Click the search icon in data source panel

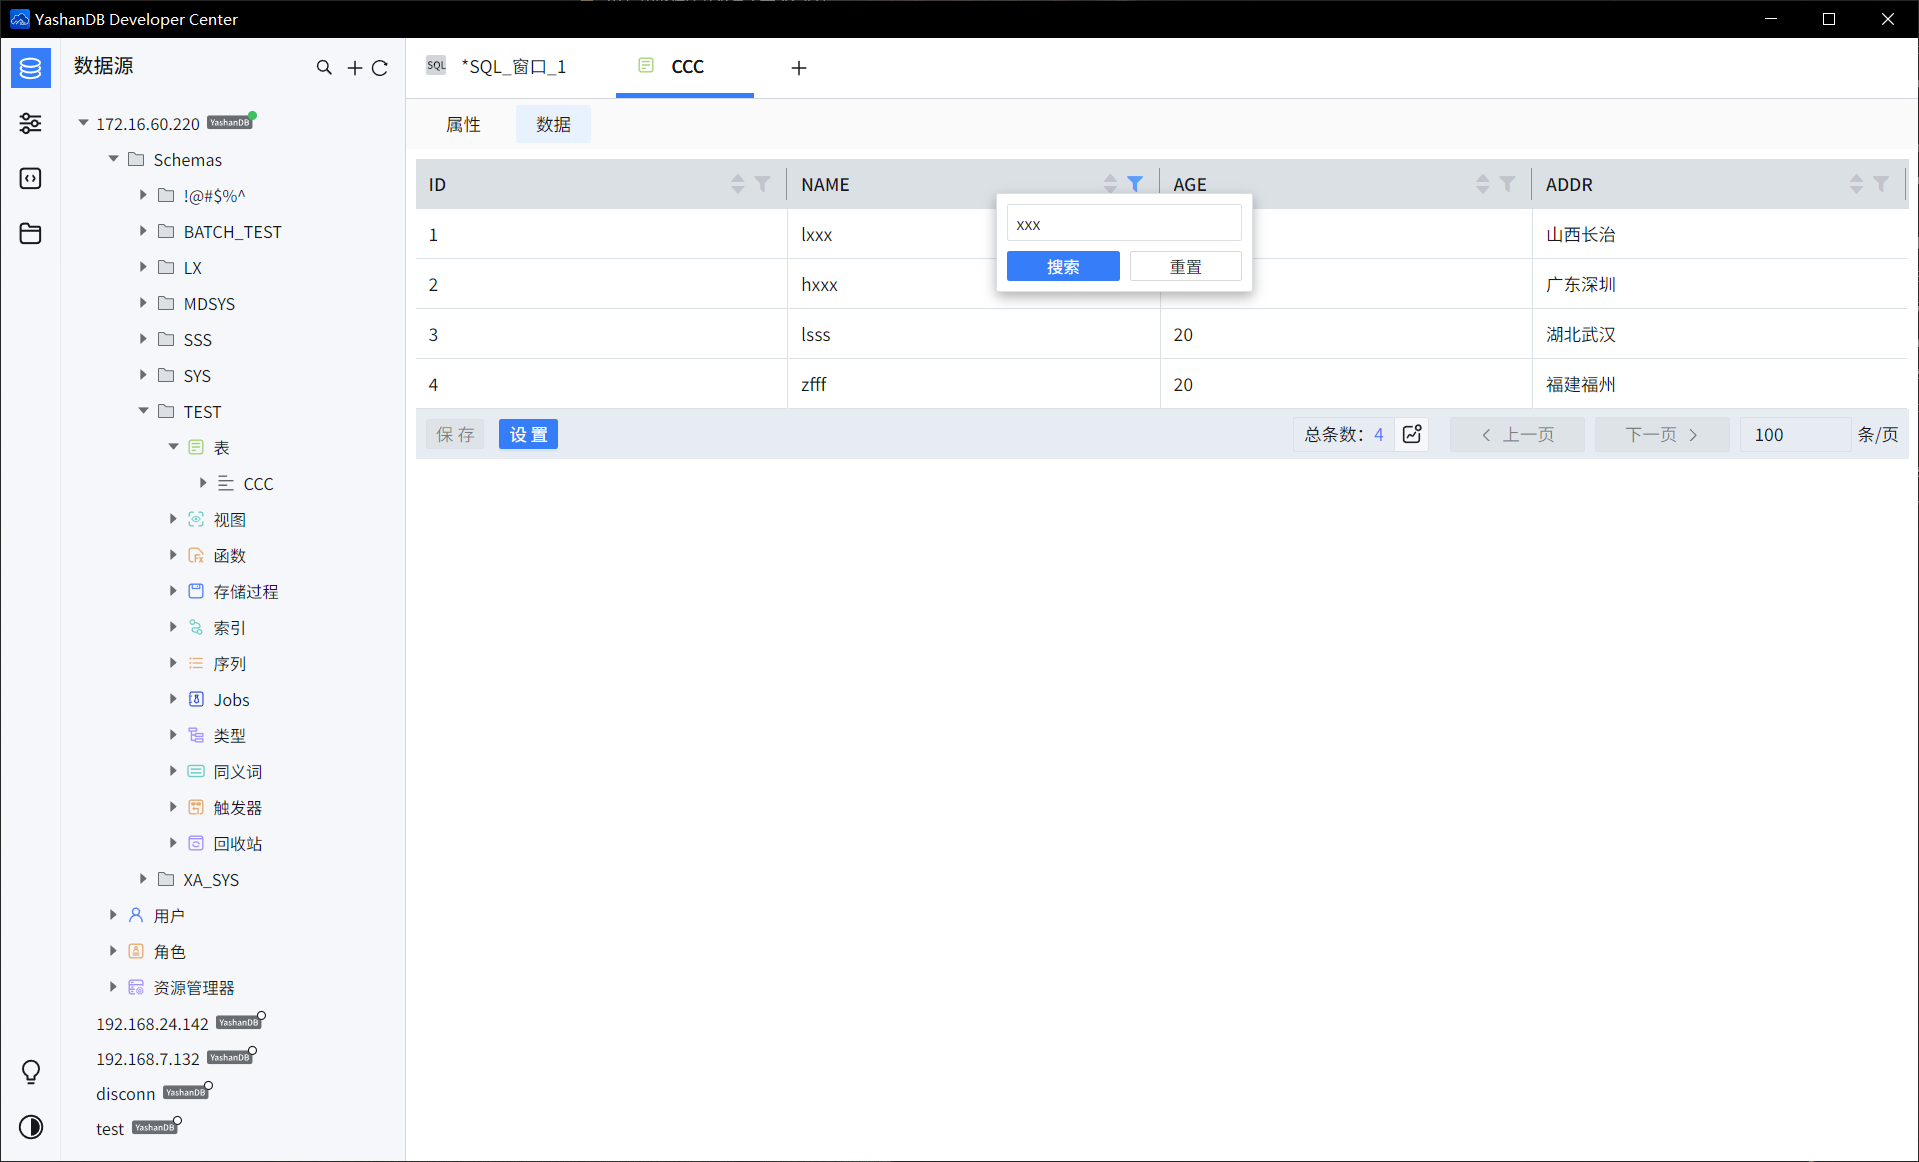324,67
